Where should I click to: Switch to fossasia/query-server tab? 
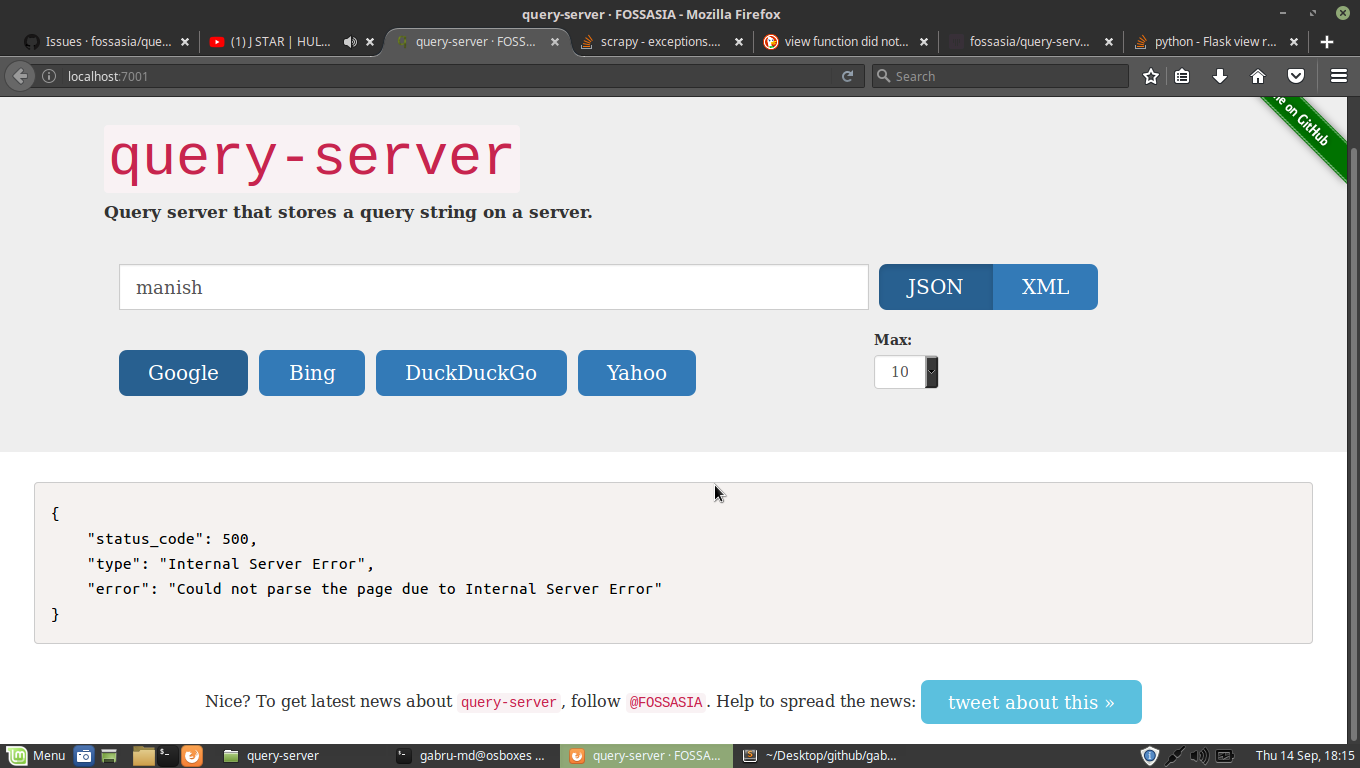click(1029, 42)
